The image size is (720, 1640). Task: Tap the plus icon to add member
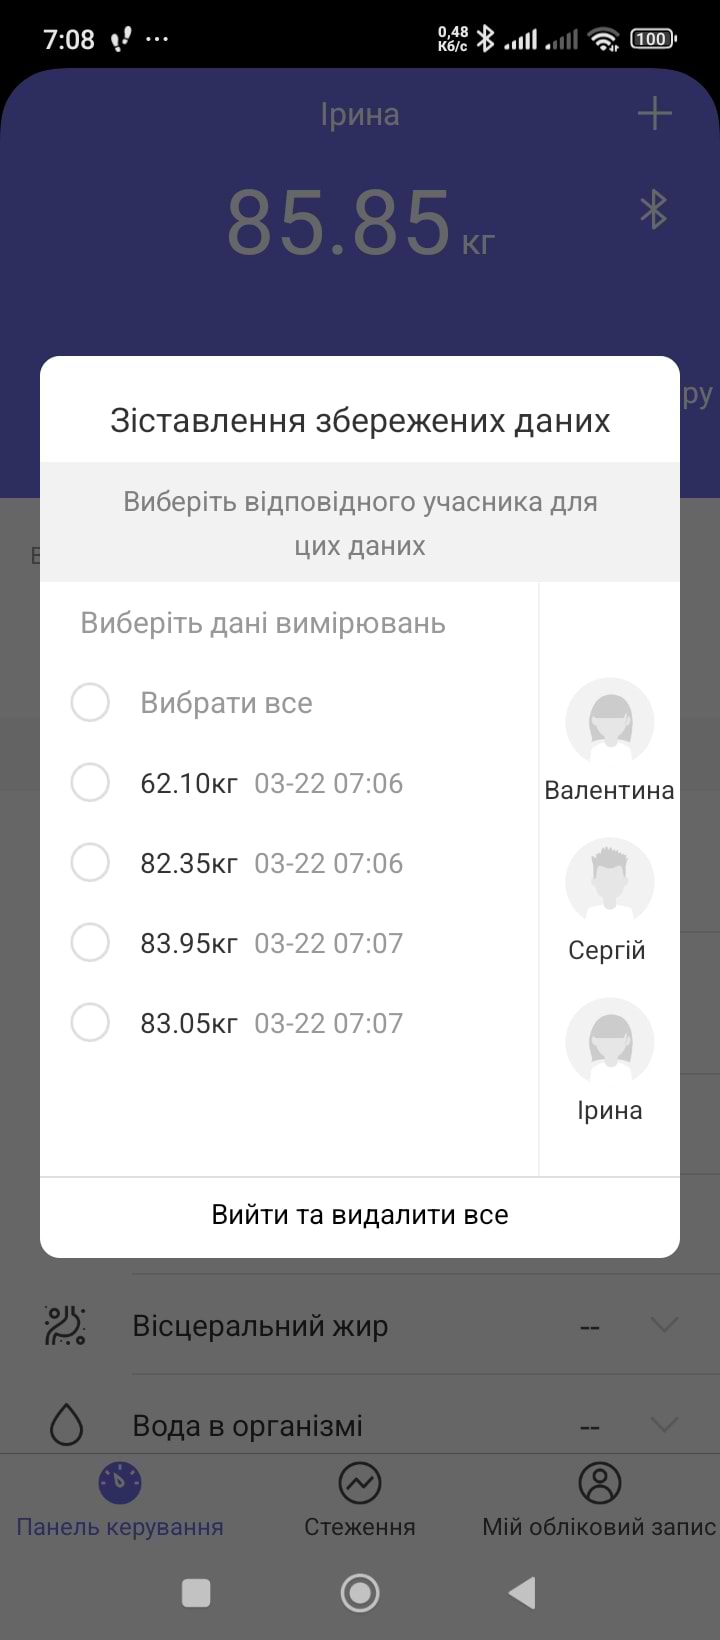[654, 114]
